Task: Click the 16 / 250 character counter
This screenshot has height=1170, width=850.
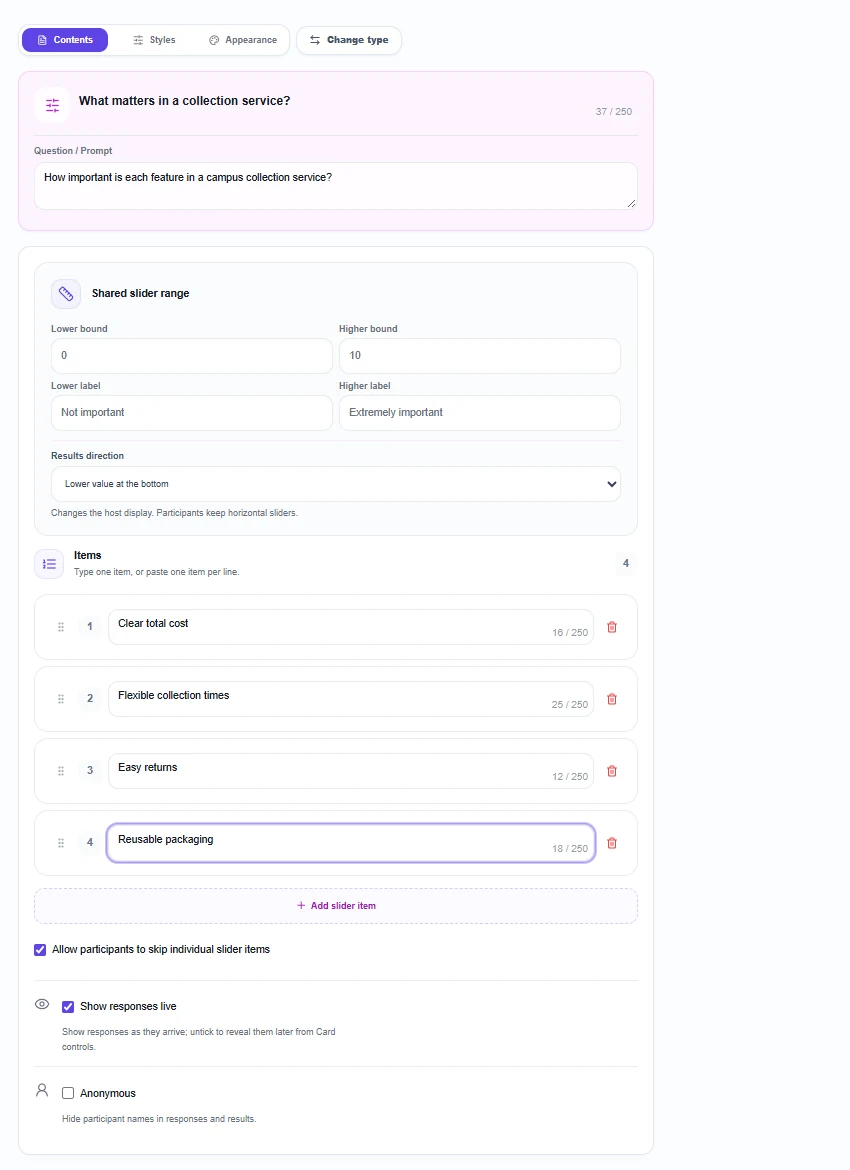Action: pos(570,633)
